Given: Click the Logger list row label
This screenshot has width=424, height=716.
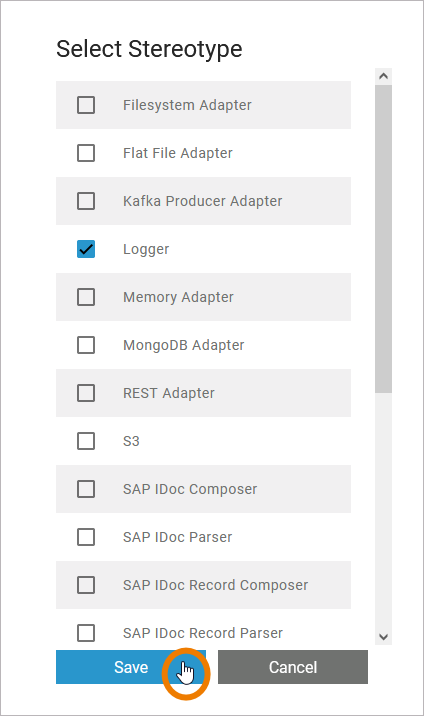Looking at the screenshot, I should coord(146,249).
